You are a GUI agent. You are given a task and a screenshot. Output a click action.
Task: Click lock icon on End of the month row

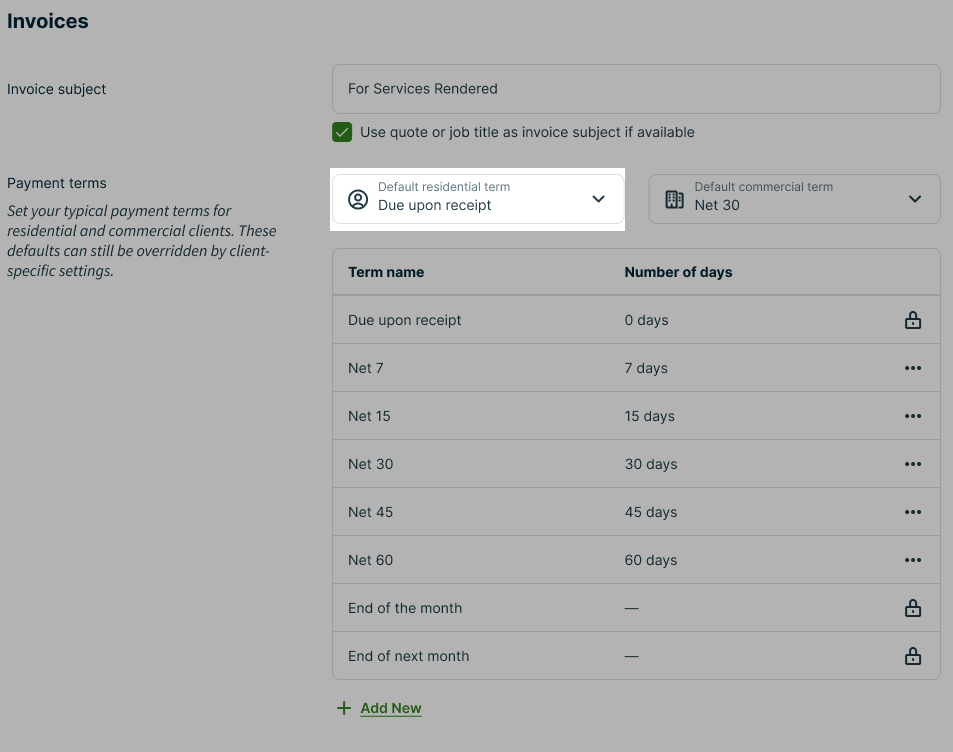[912, 608]
